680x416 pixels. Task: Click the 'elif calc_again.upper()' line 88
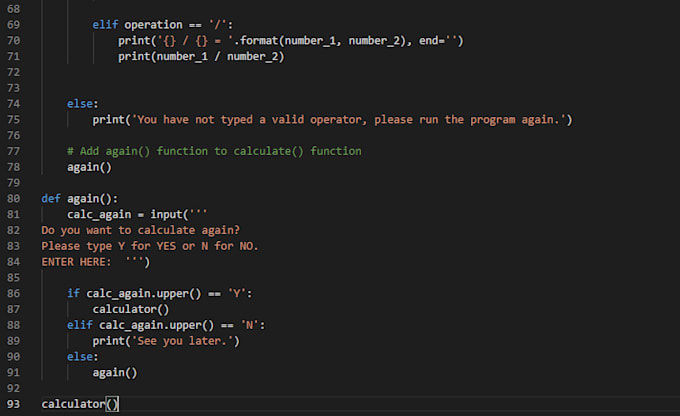tap(166, 325)
